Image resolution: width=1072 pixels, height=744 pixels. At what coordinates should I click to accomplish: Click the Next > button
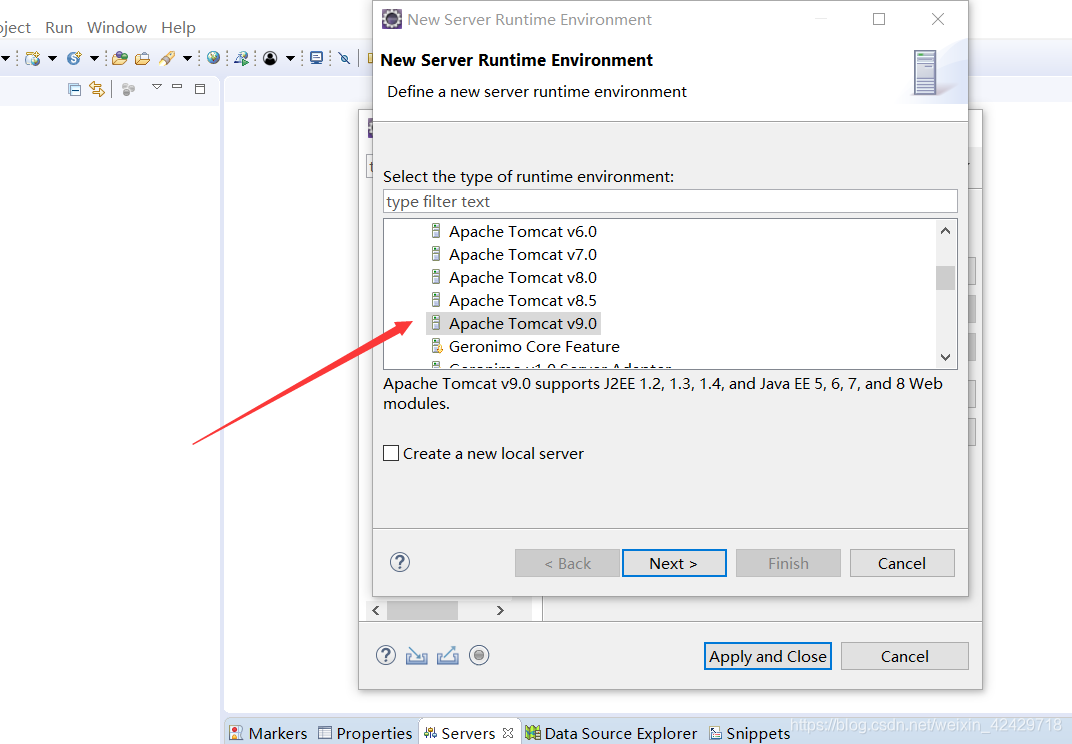tap(674, 563)
